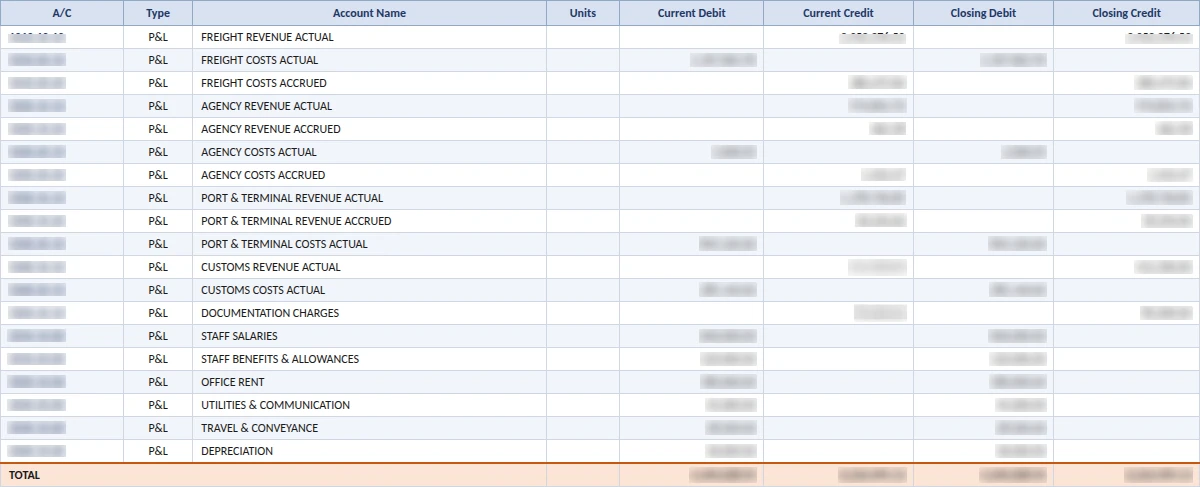Select the AGENCY COSTS ACTUAL account name

(259, 152)
